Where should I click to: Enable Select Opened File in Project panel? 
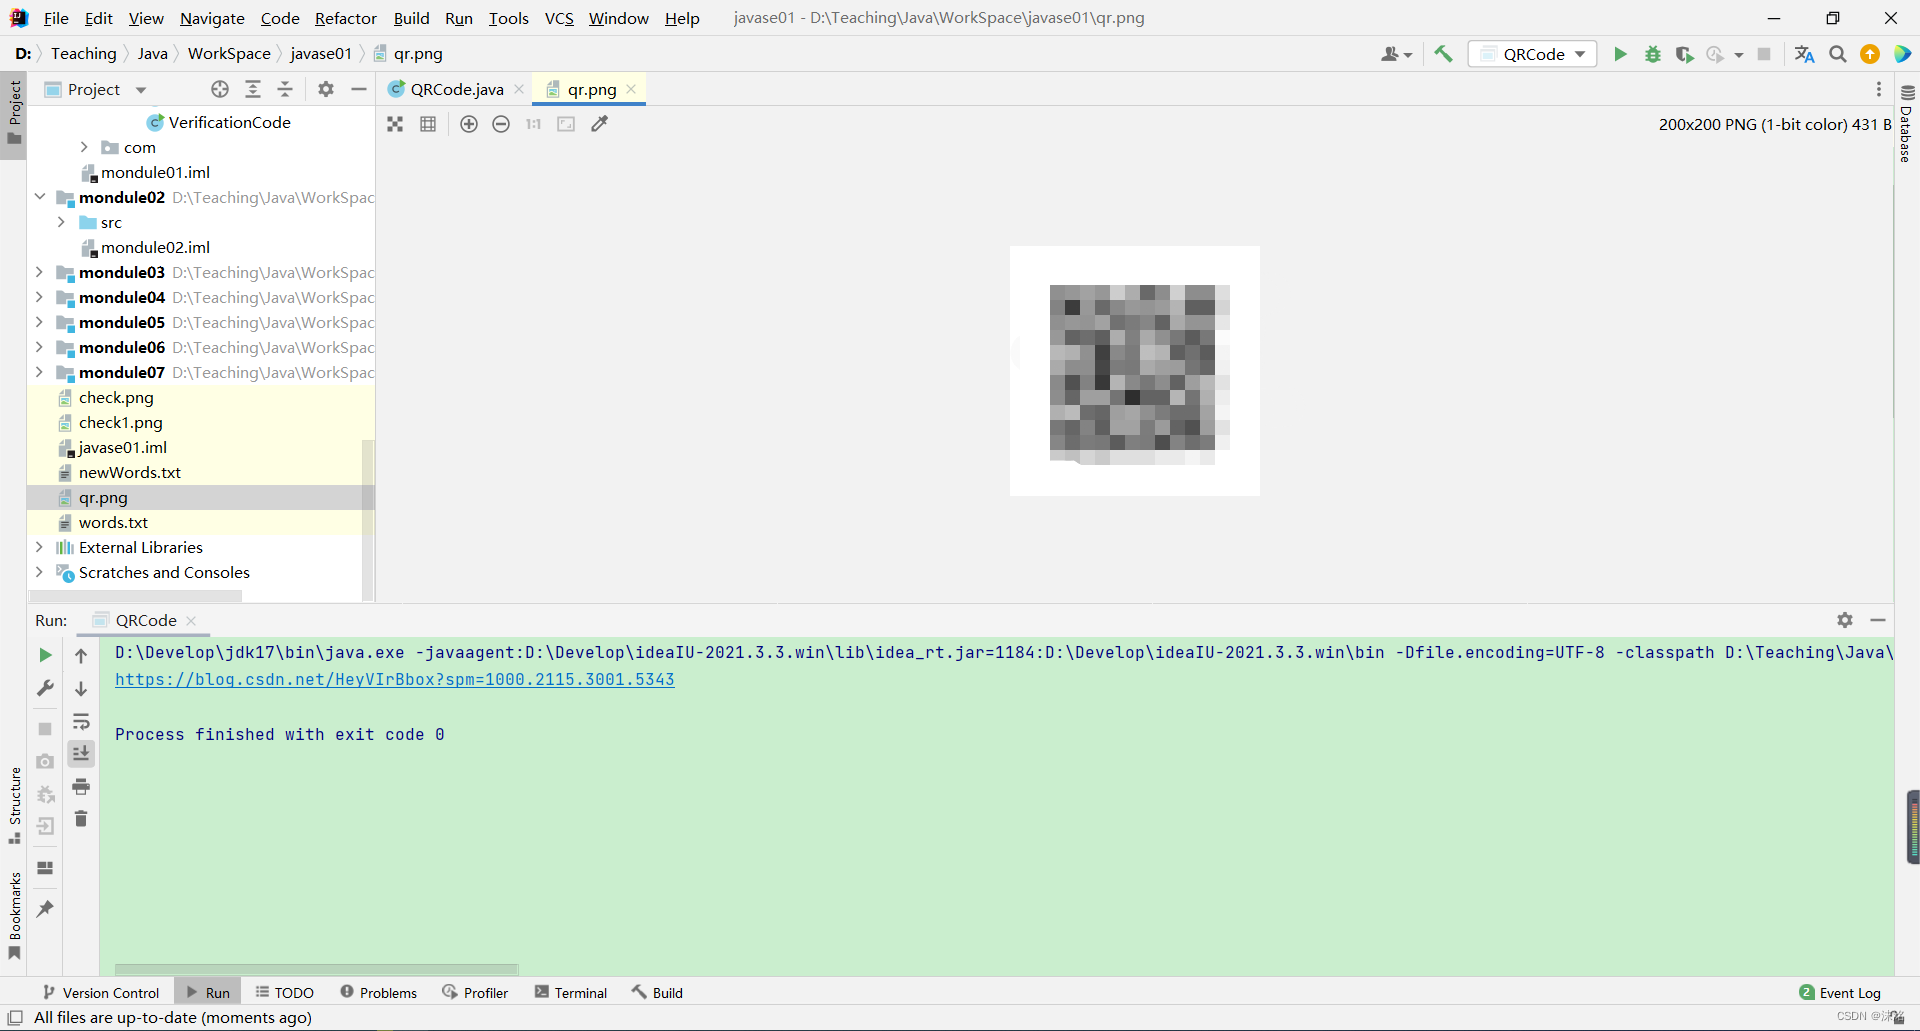coord(219,89)
